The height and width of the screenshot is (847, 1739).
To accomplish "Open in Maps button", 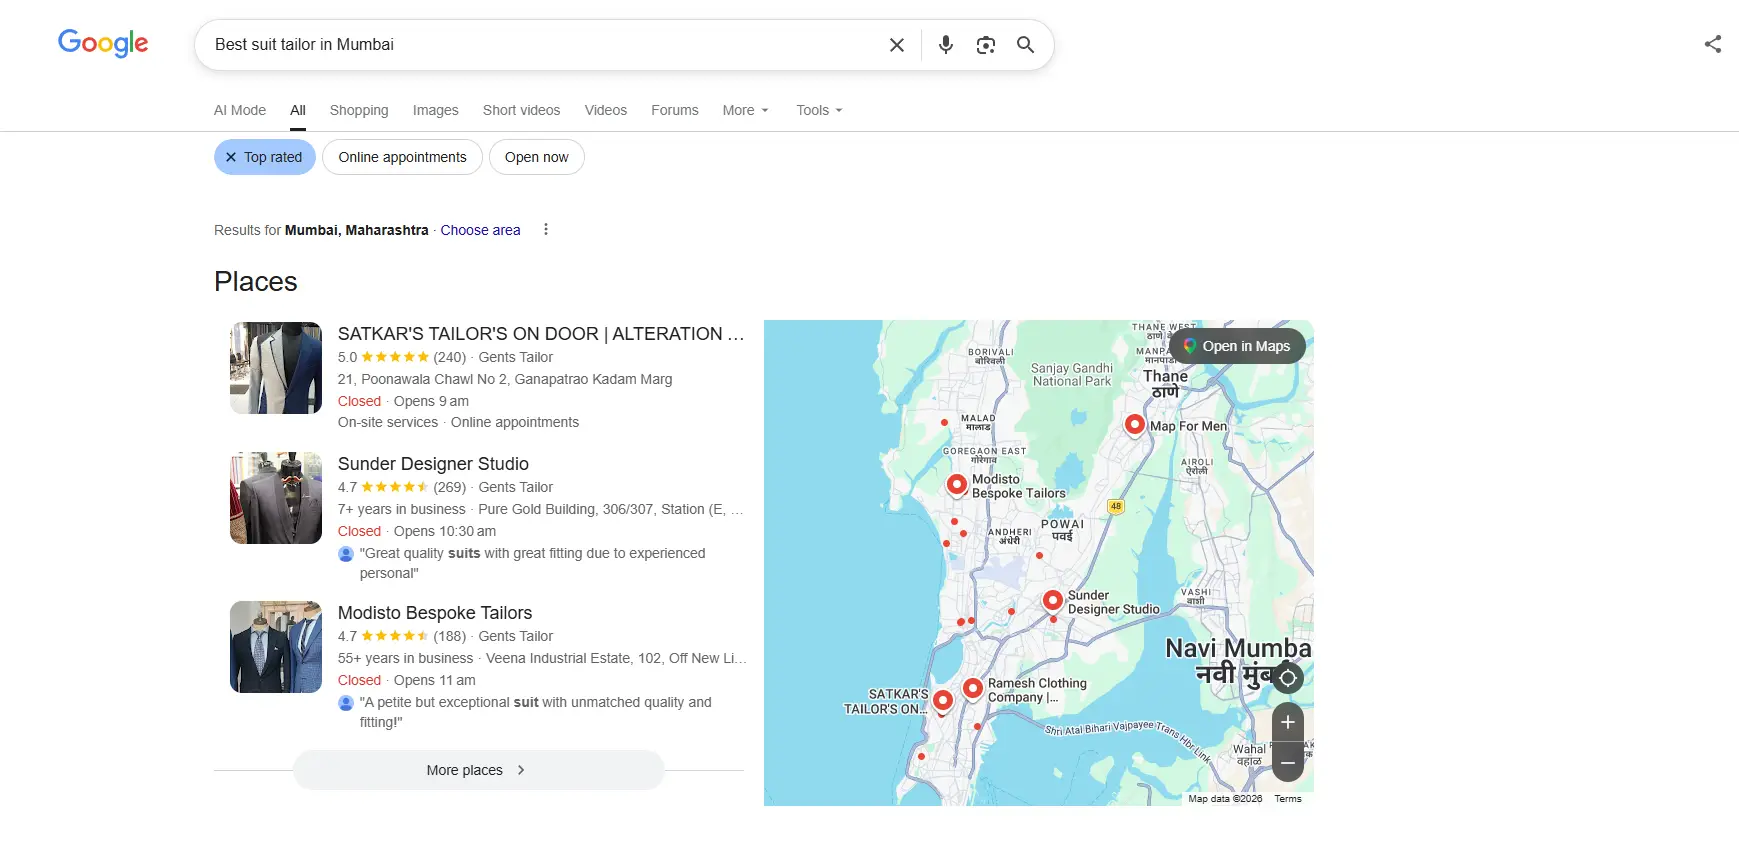I will (1237, 347).
